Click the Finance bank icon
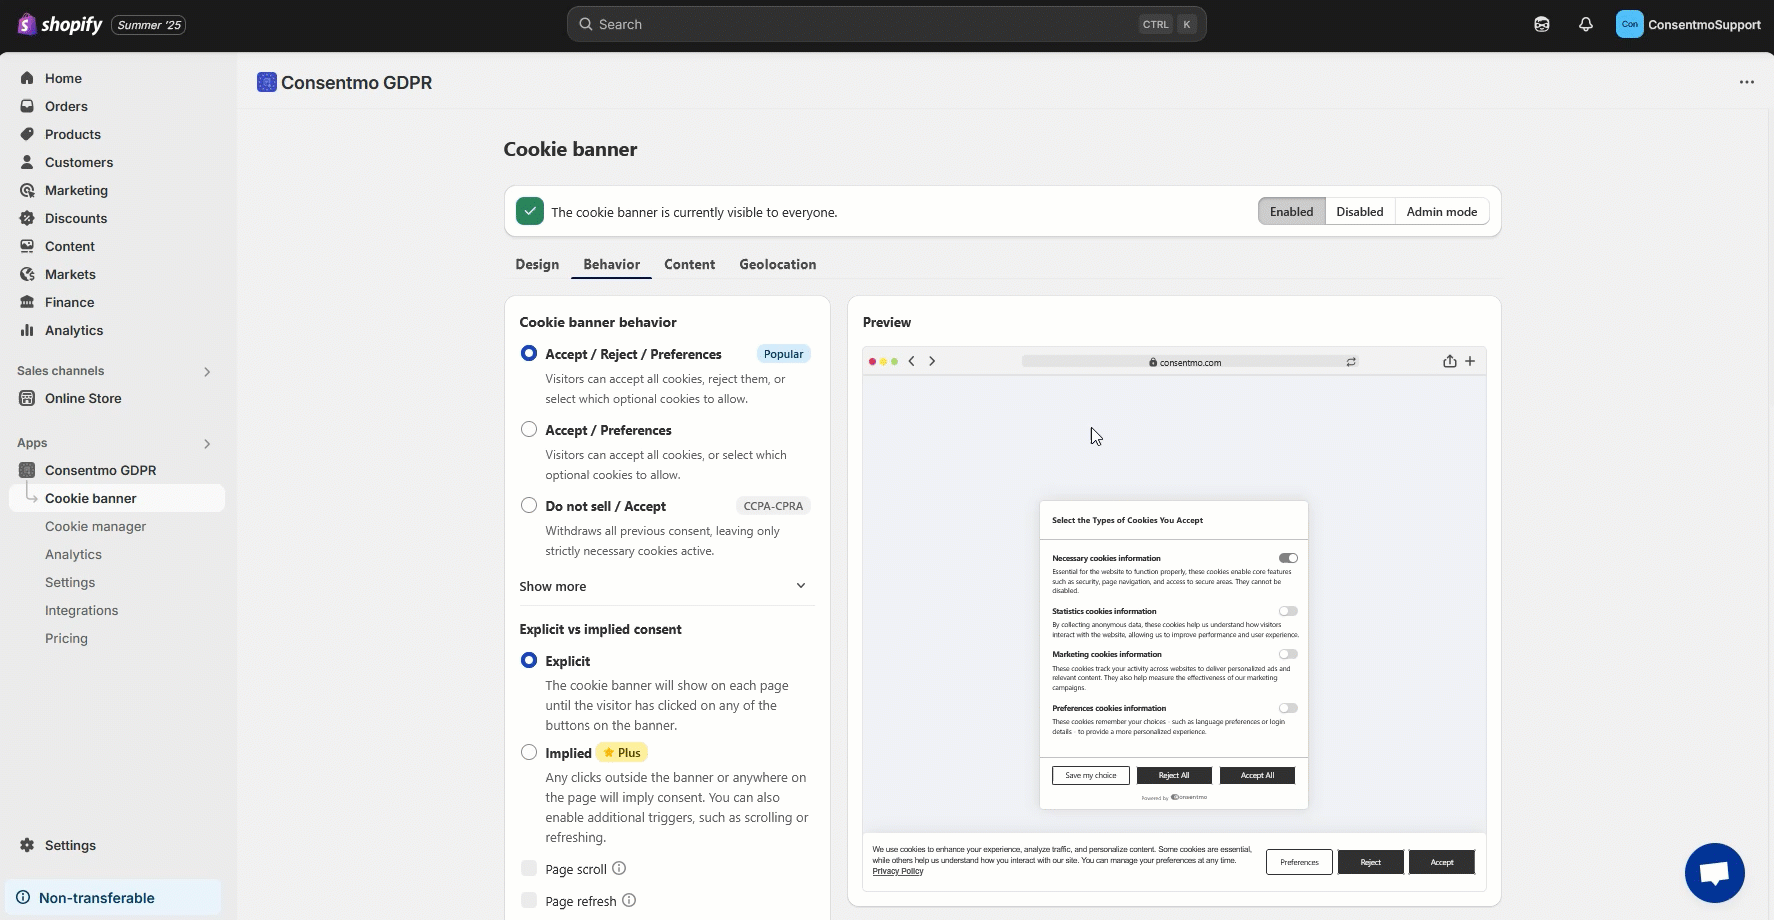The height and width of the screenshot is (920, 1774). pyautogui.click(x=27, y=302)
